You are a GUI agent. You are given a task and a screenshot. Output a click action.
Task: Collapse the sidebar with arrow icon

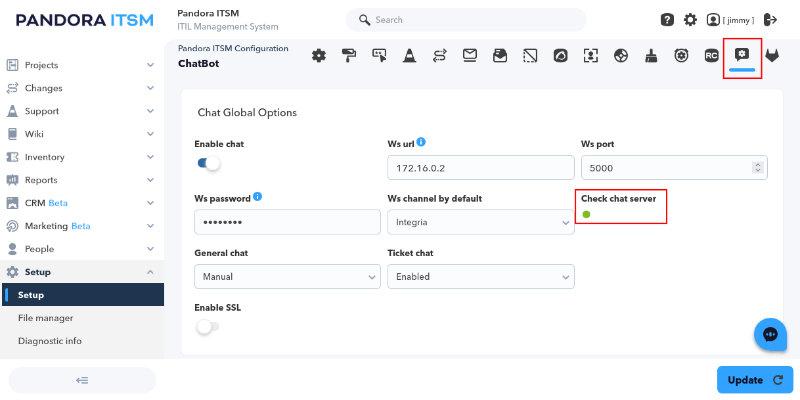tap(82, 380)
